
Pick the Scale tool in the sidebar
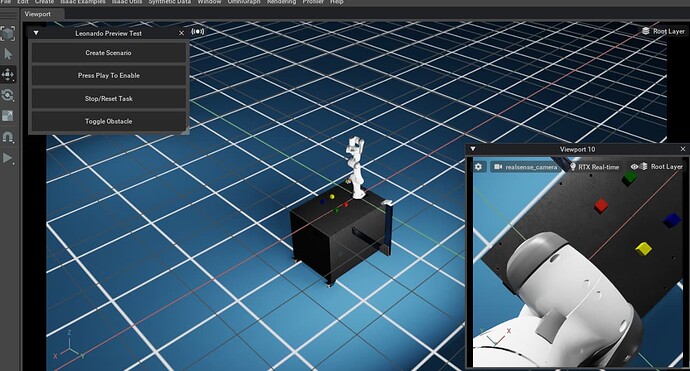[8, 116]
